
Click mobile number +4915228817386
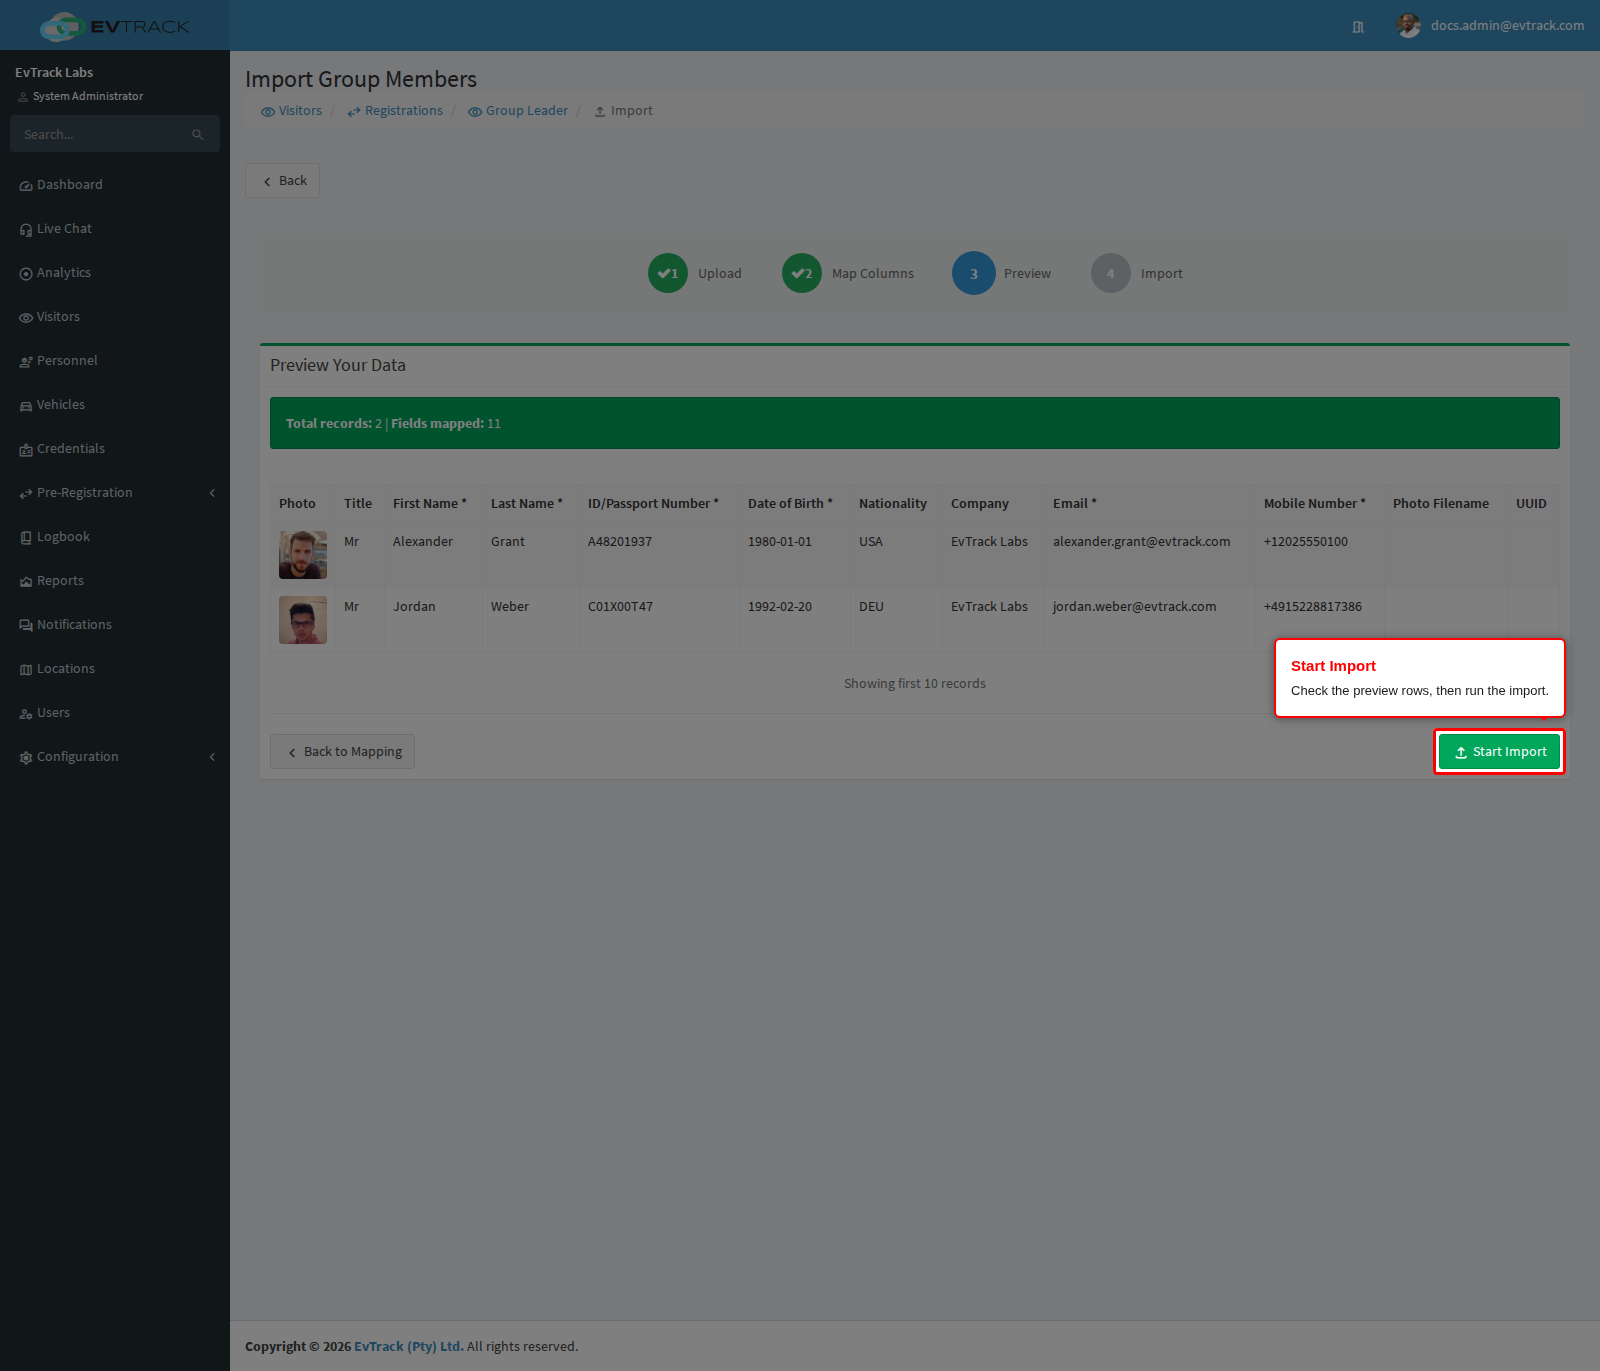pos(1312,607)
